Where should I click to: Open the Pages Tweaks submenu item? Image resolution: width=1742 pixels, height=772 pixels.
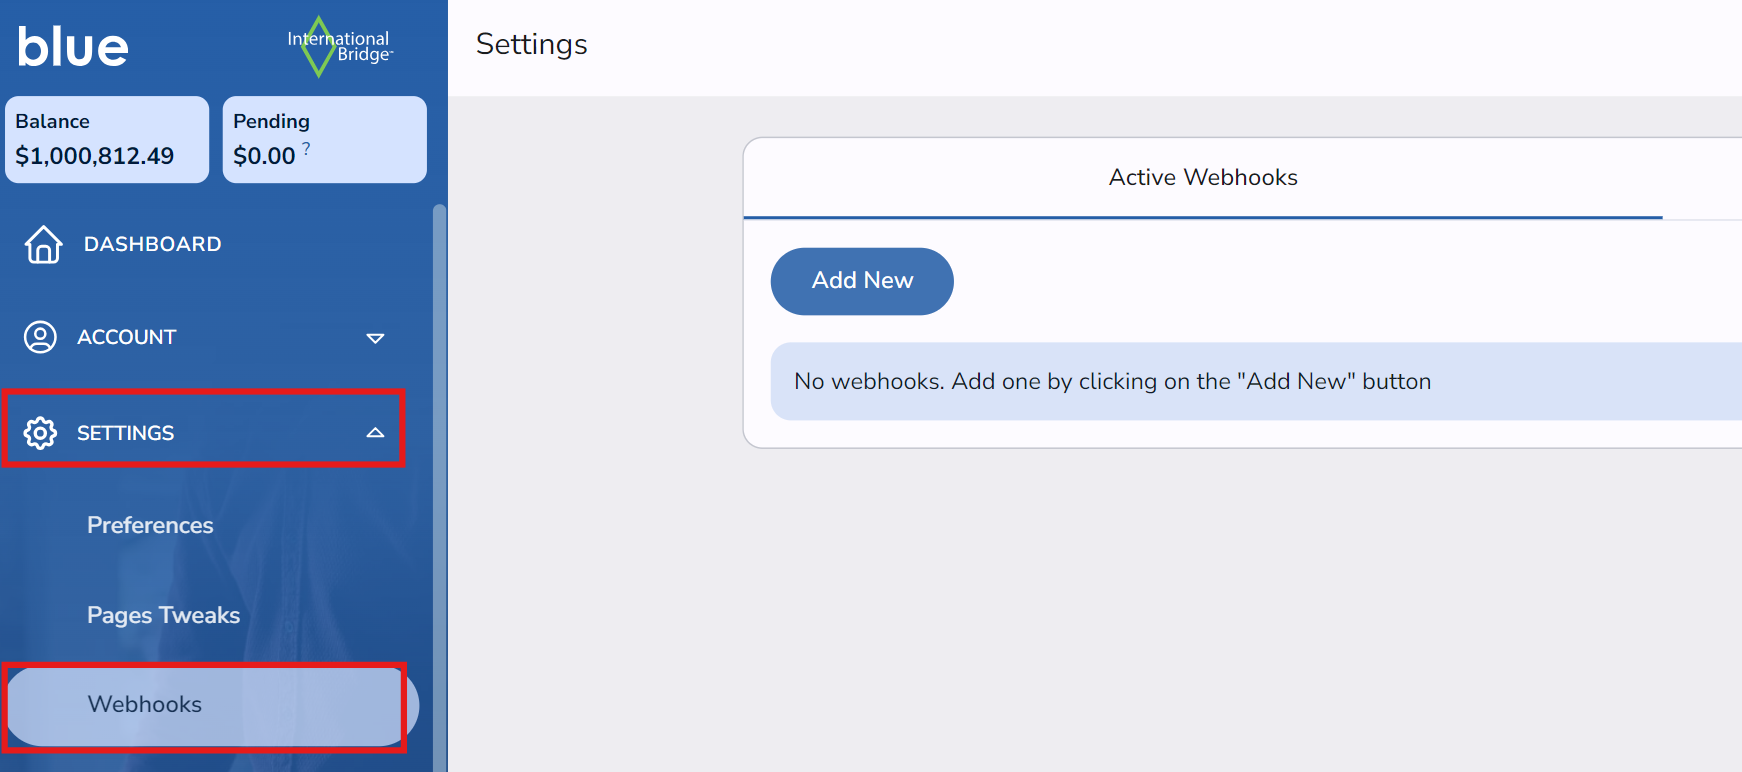point(163,615)
